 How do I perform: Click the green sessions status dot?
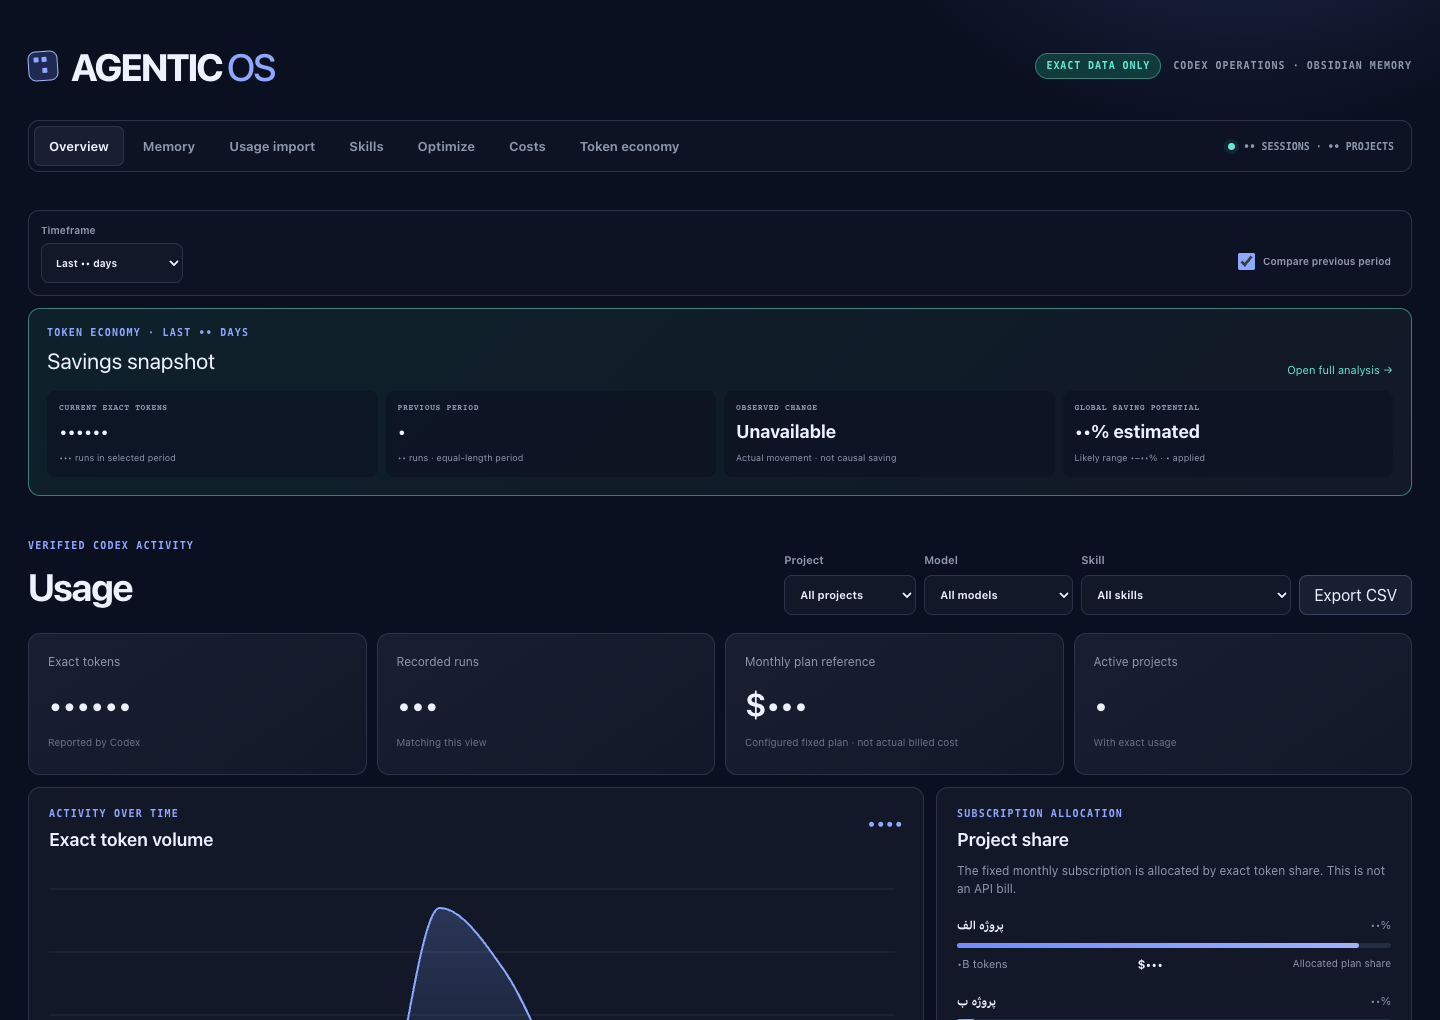click(1231, 146)
